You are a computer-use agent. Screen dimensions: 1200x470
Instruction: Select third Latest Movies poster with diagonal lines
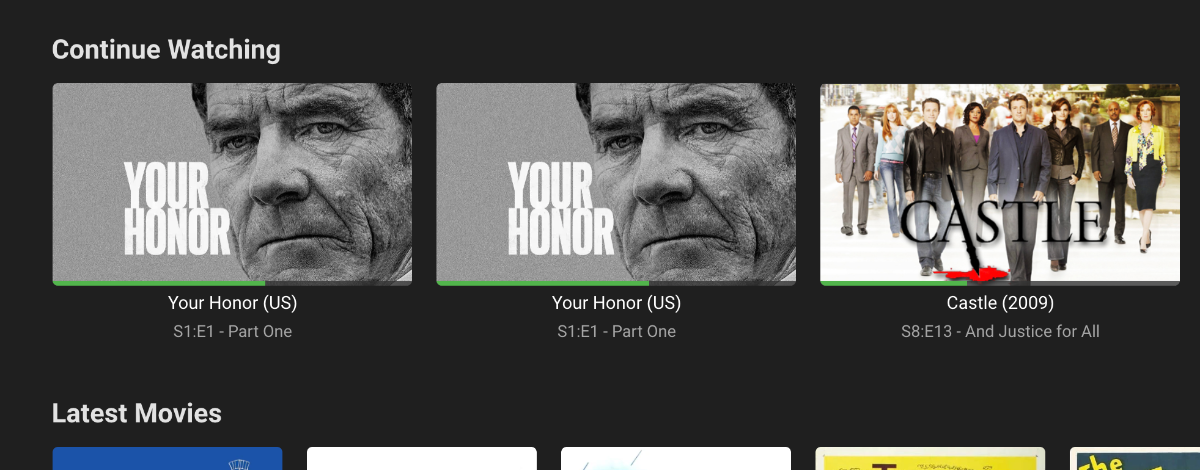pos(676,459)
